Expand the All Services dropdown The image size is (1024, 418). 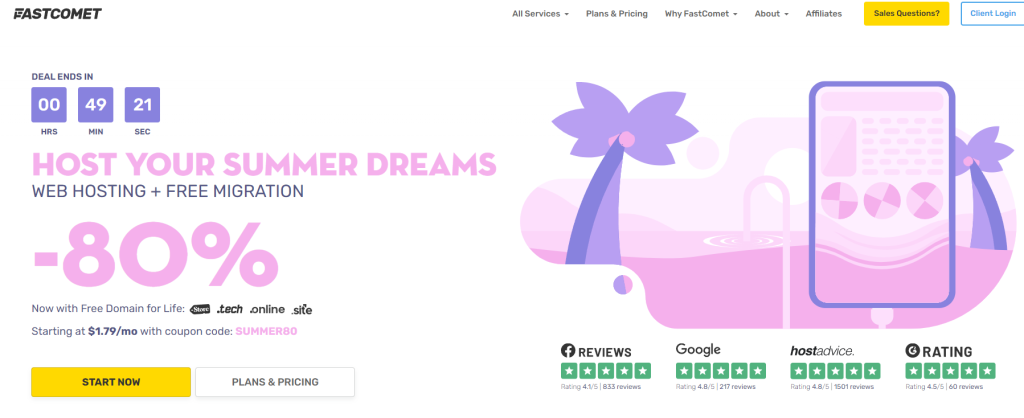tap(540, 14)
